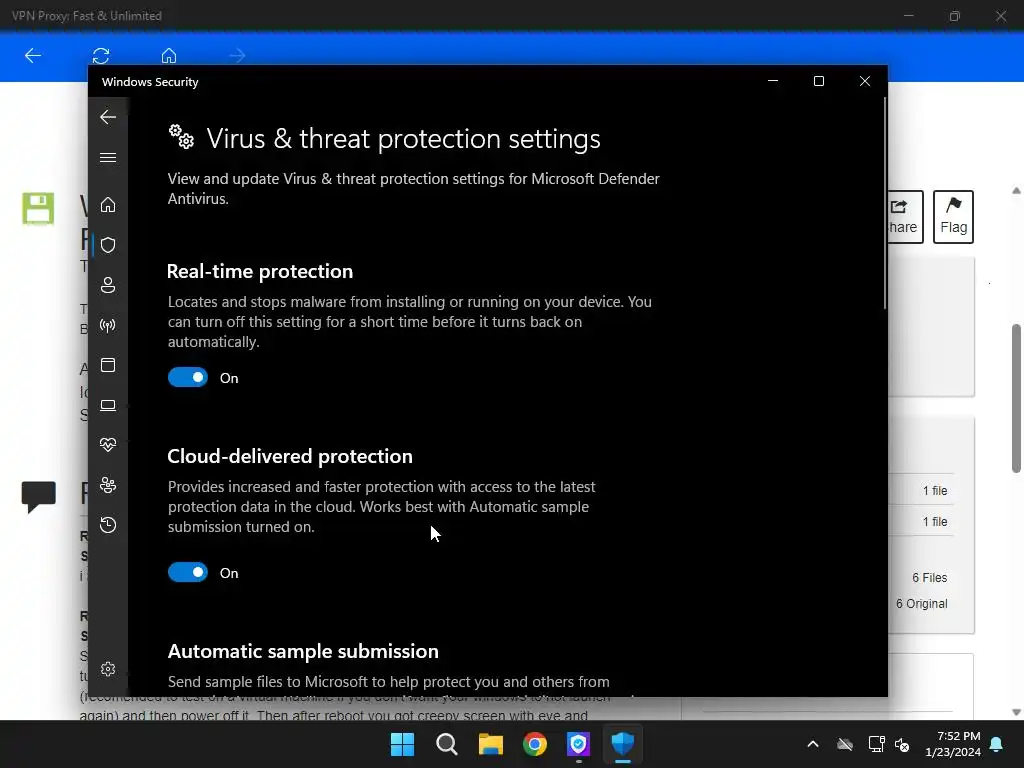Click "Real-time protection" heading
The height and width of the screenshot is (768, 1024).
click(260, 271)
